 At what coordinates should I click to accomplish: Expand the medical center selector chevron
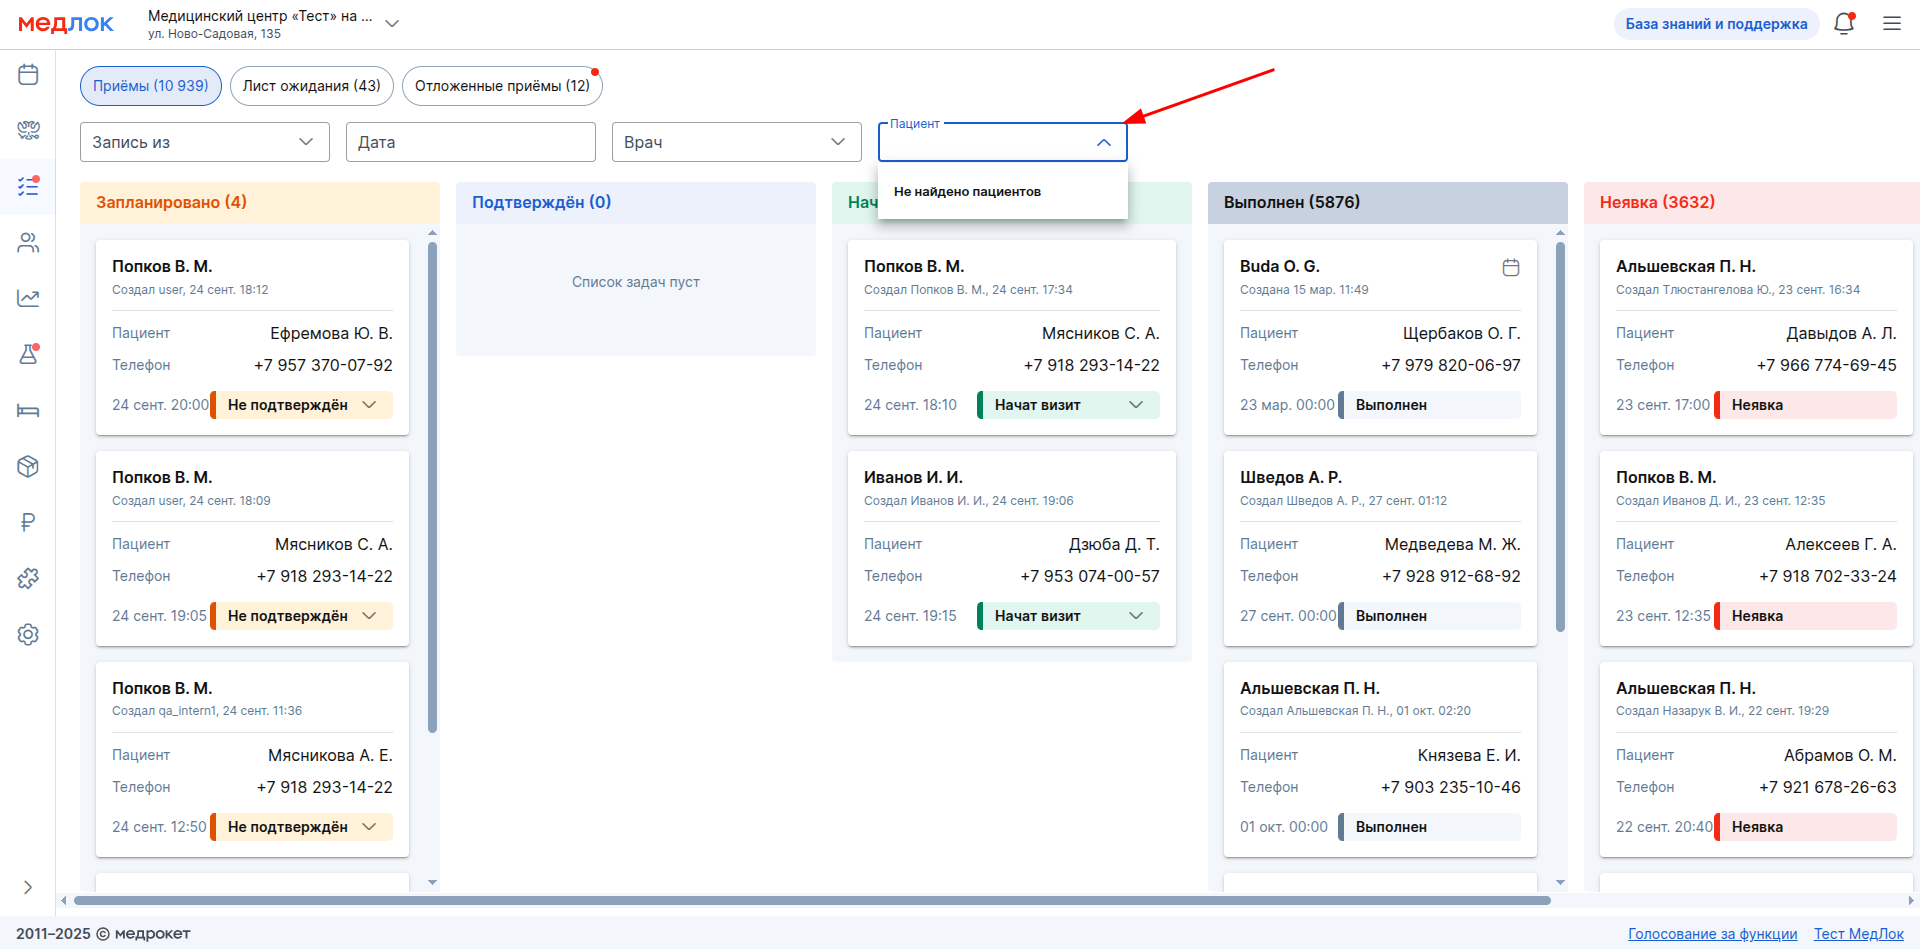point(392,24)
